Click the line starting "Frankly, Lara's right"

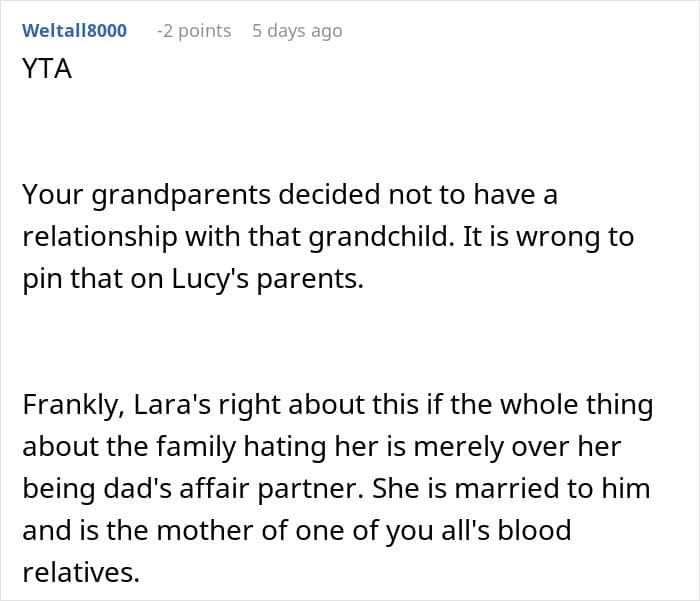(337, 405)
